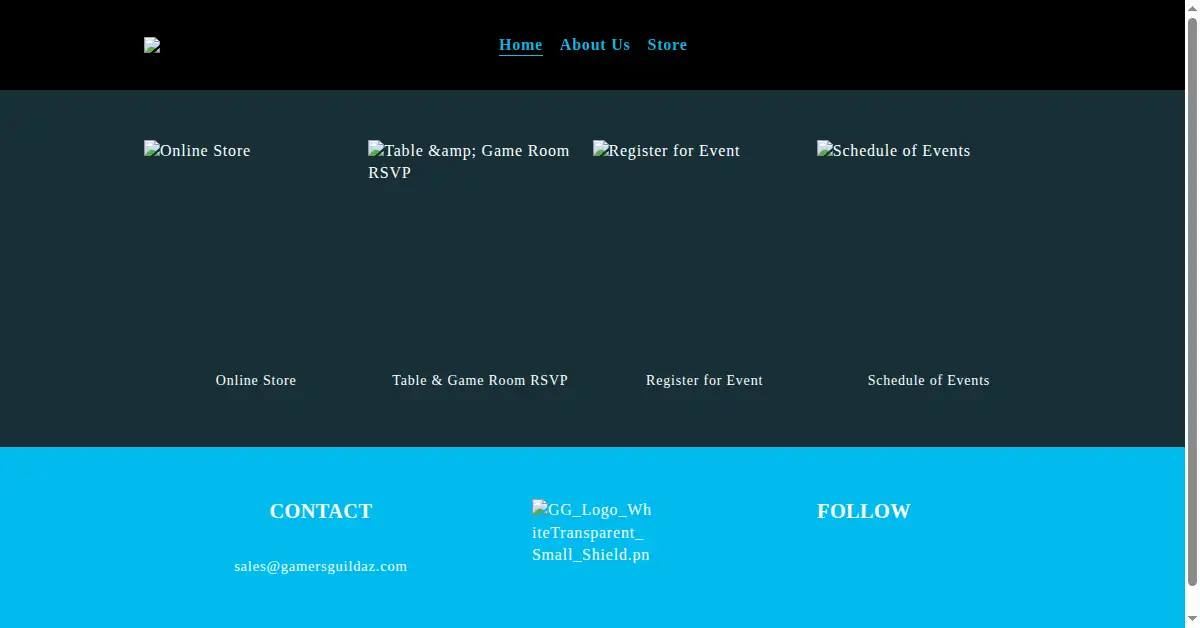Click the Schedule of Events image placeholder
The height and width of the screenshot is (628, 1200).
tap(928, 252)
